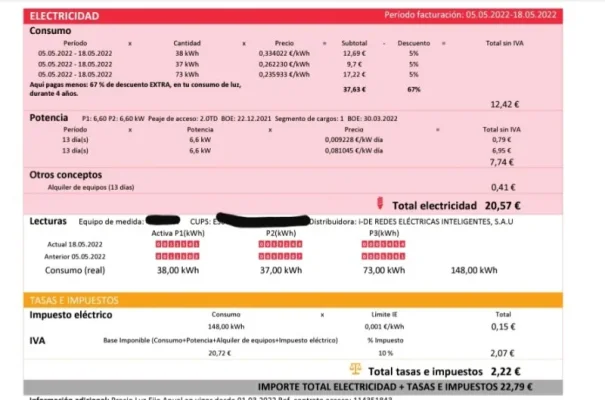Screen dimensions: 605x400
Task: Click the 'Anterior 05.05.2022' row label
Action: tap(75, 257)
